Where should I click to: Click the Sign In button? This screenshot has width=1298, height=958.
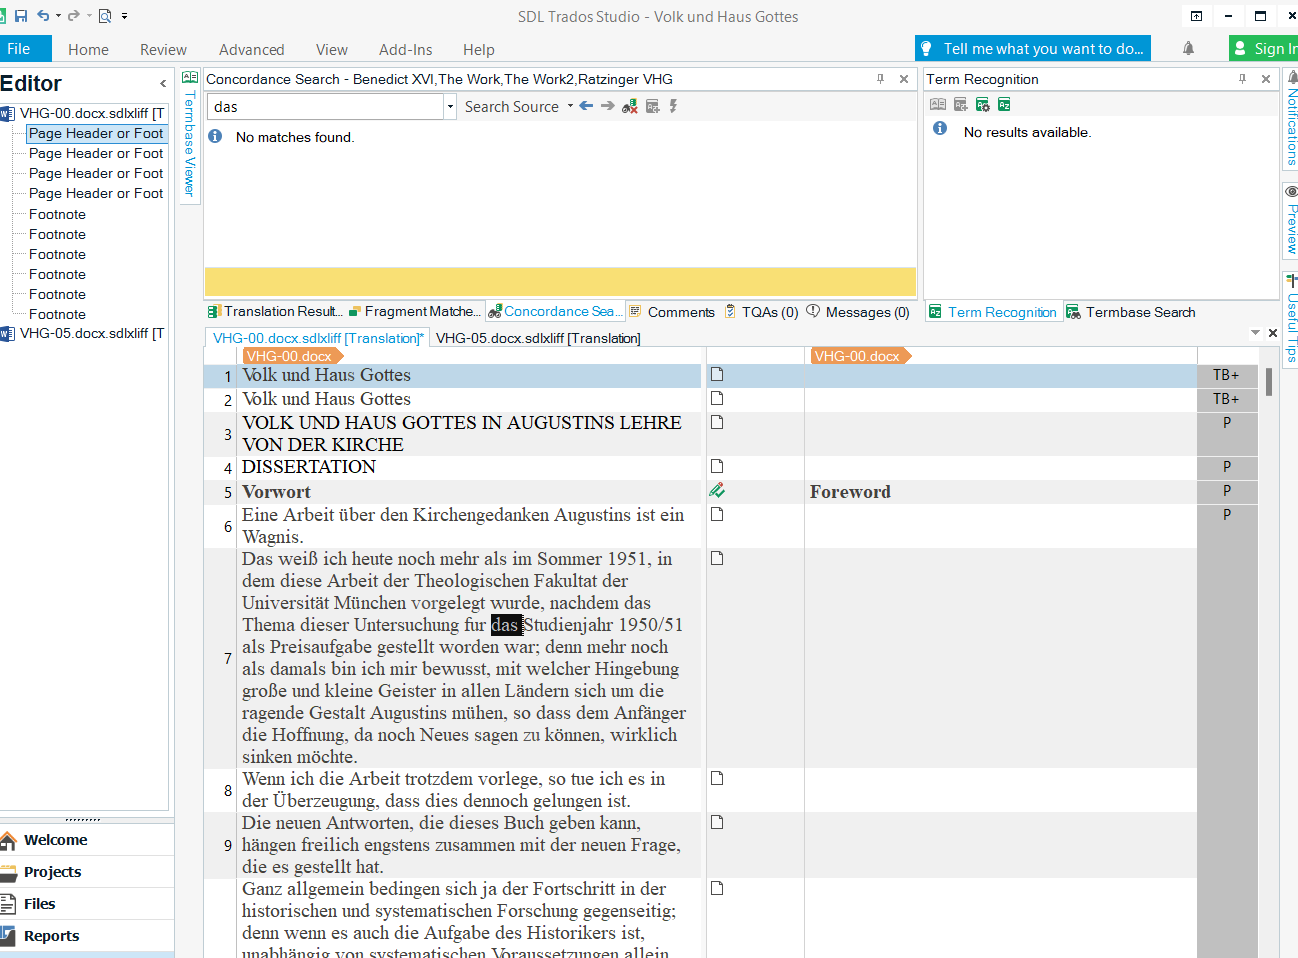[1264, 48]
